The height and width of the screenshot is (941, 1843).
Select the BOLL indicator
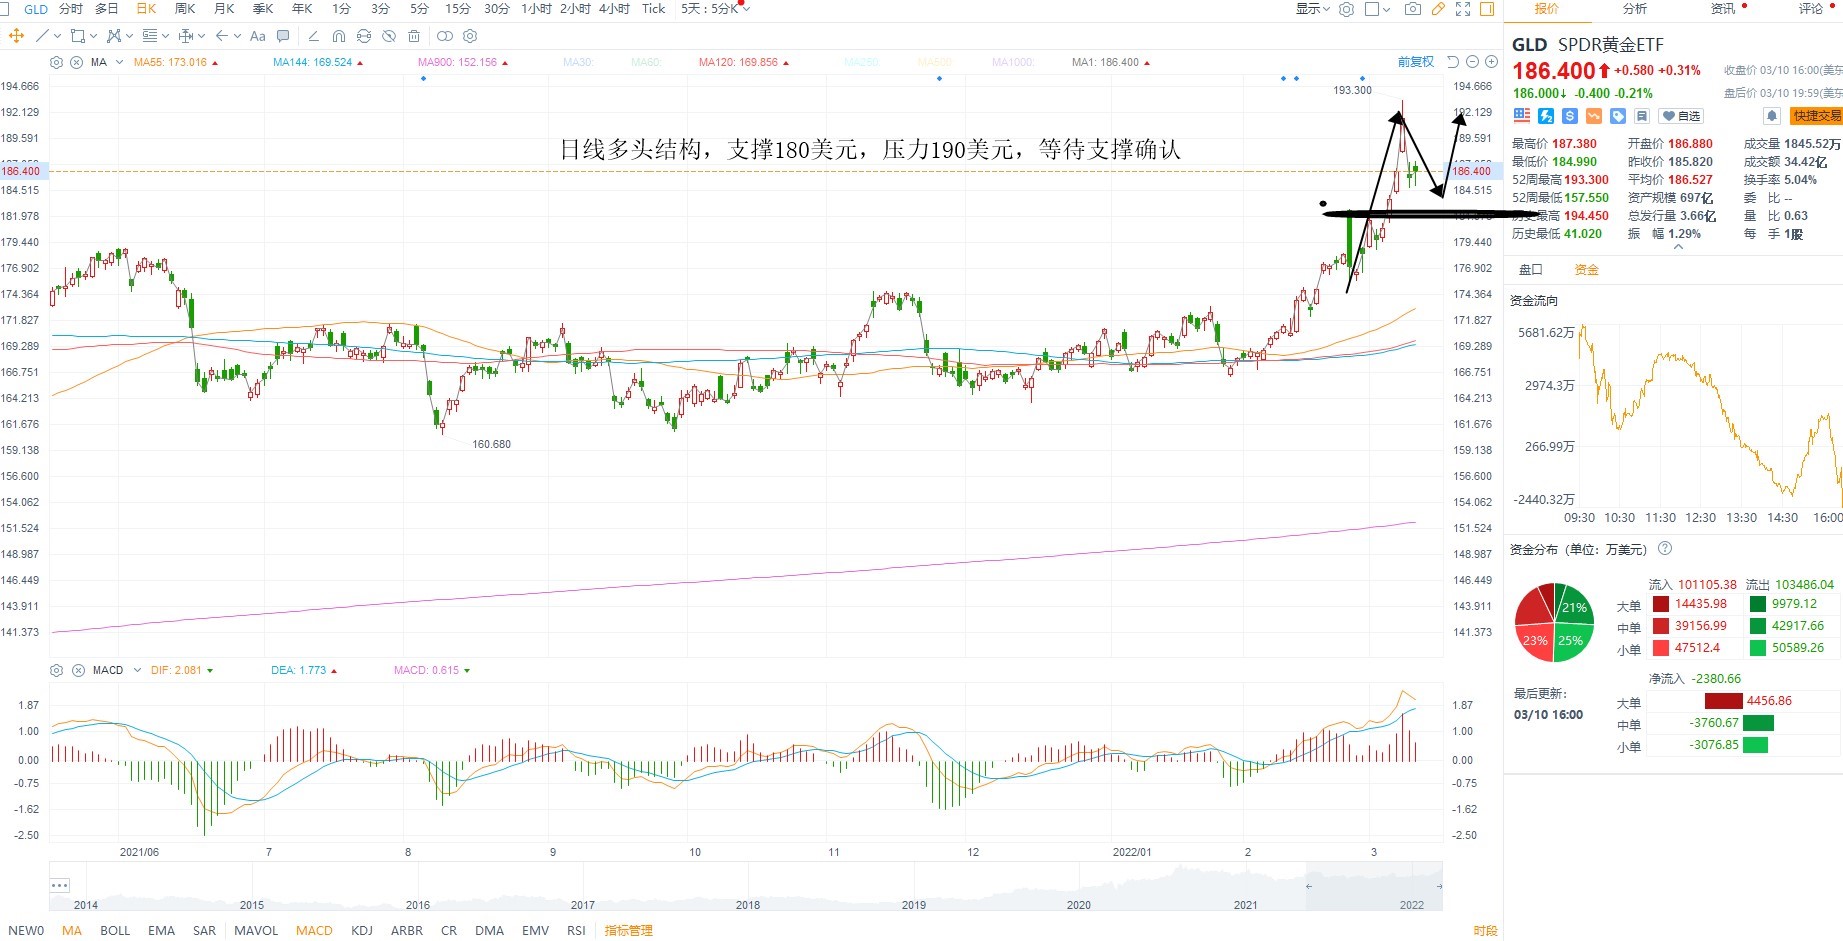tap(115, 931)
